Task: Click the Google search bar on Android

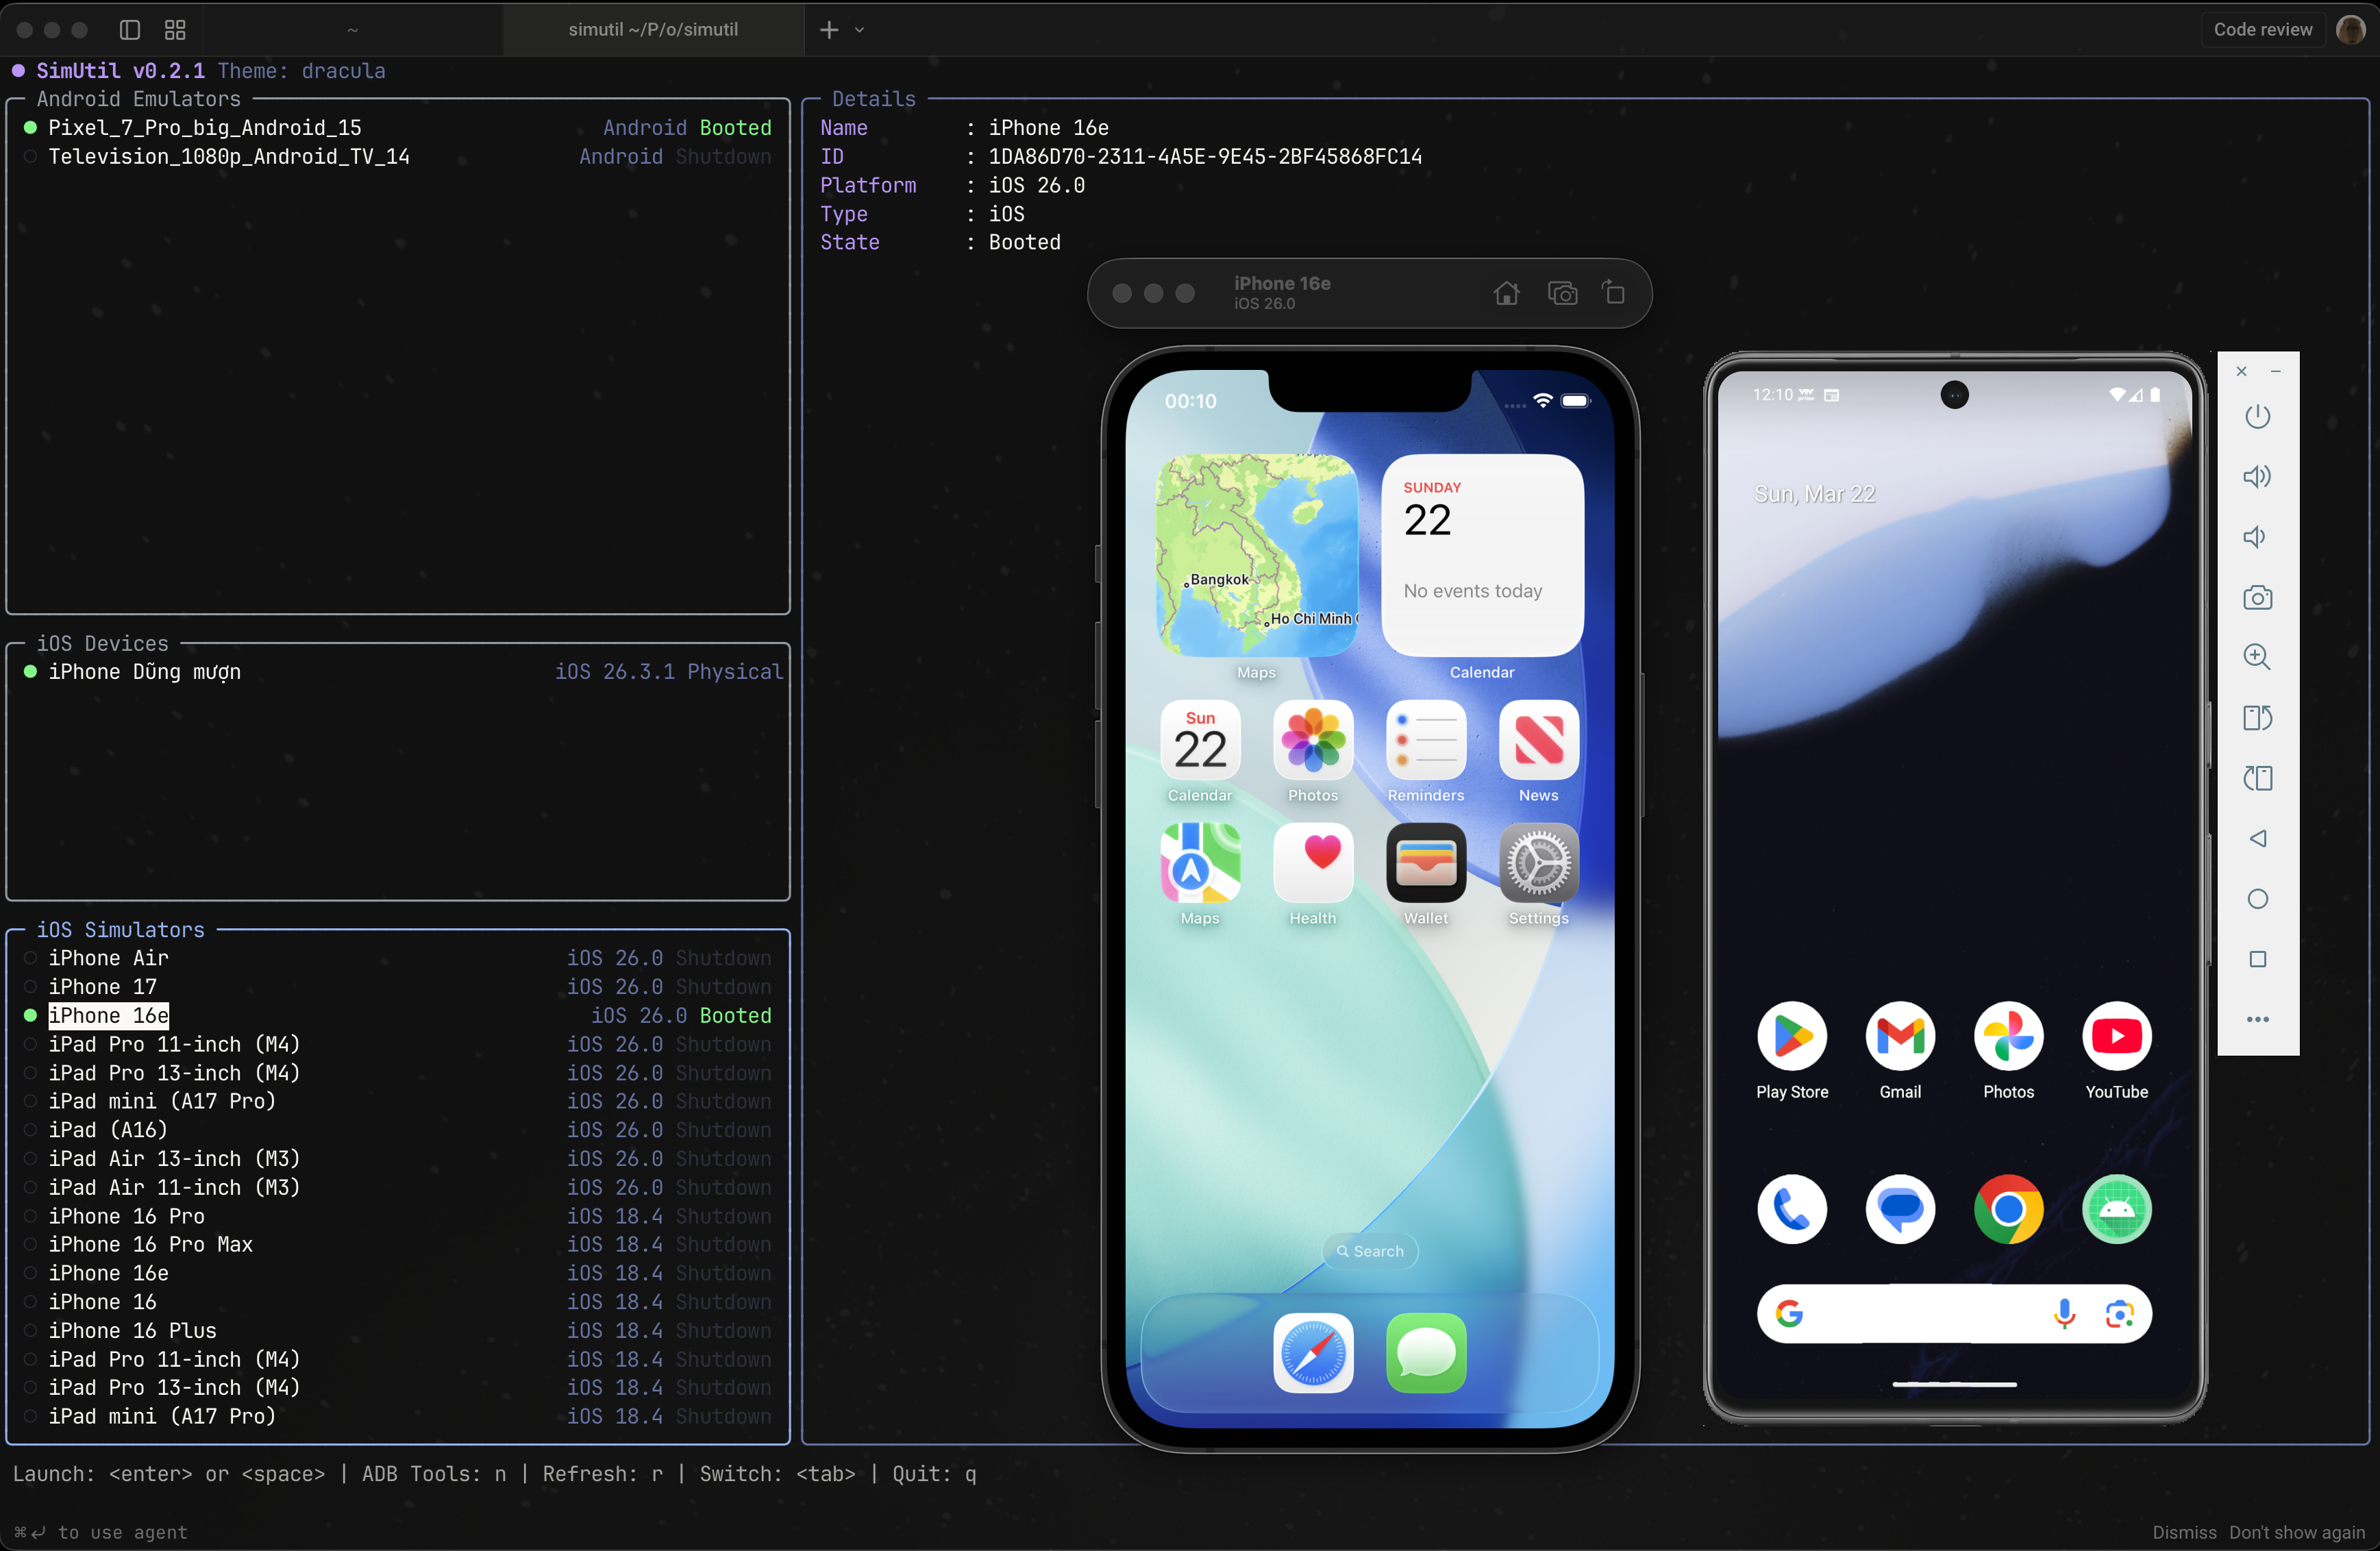Action: pos(1920,1314)
